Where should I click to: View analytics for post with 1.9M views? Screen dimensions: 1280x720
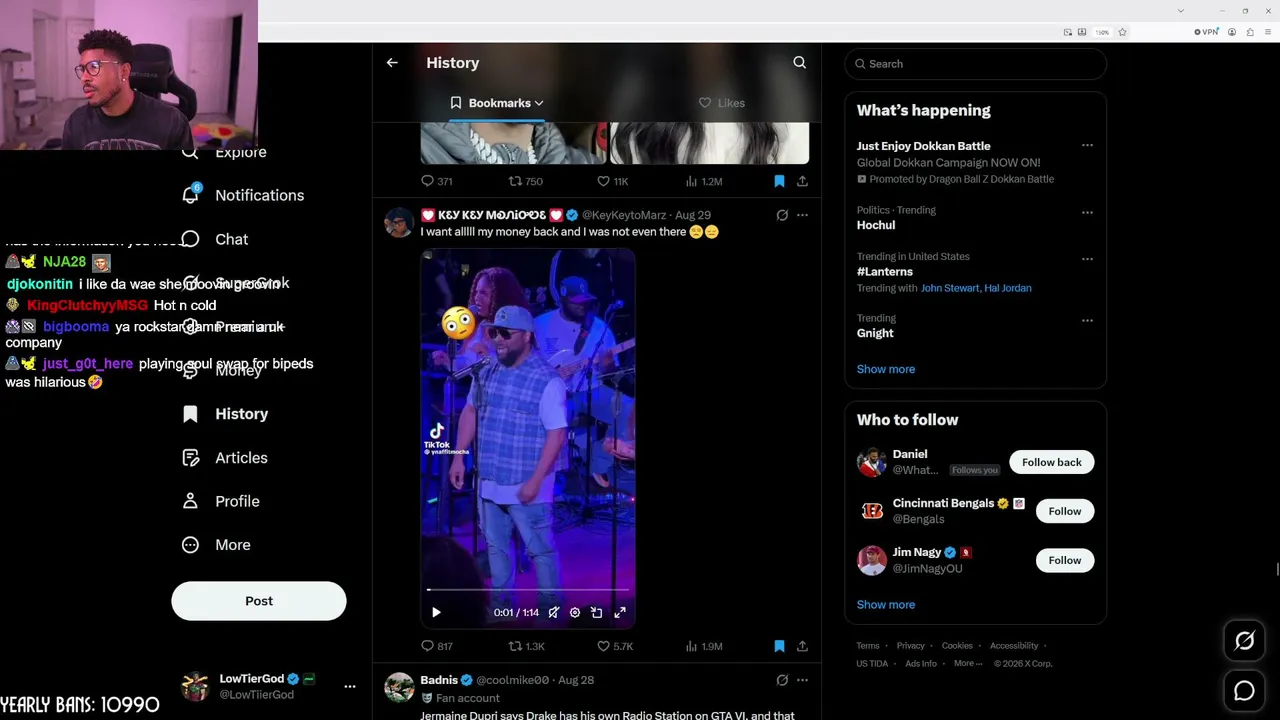(x=704, y=646)
